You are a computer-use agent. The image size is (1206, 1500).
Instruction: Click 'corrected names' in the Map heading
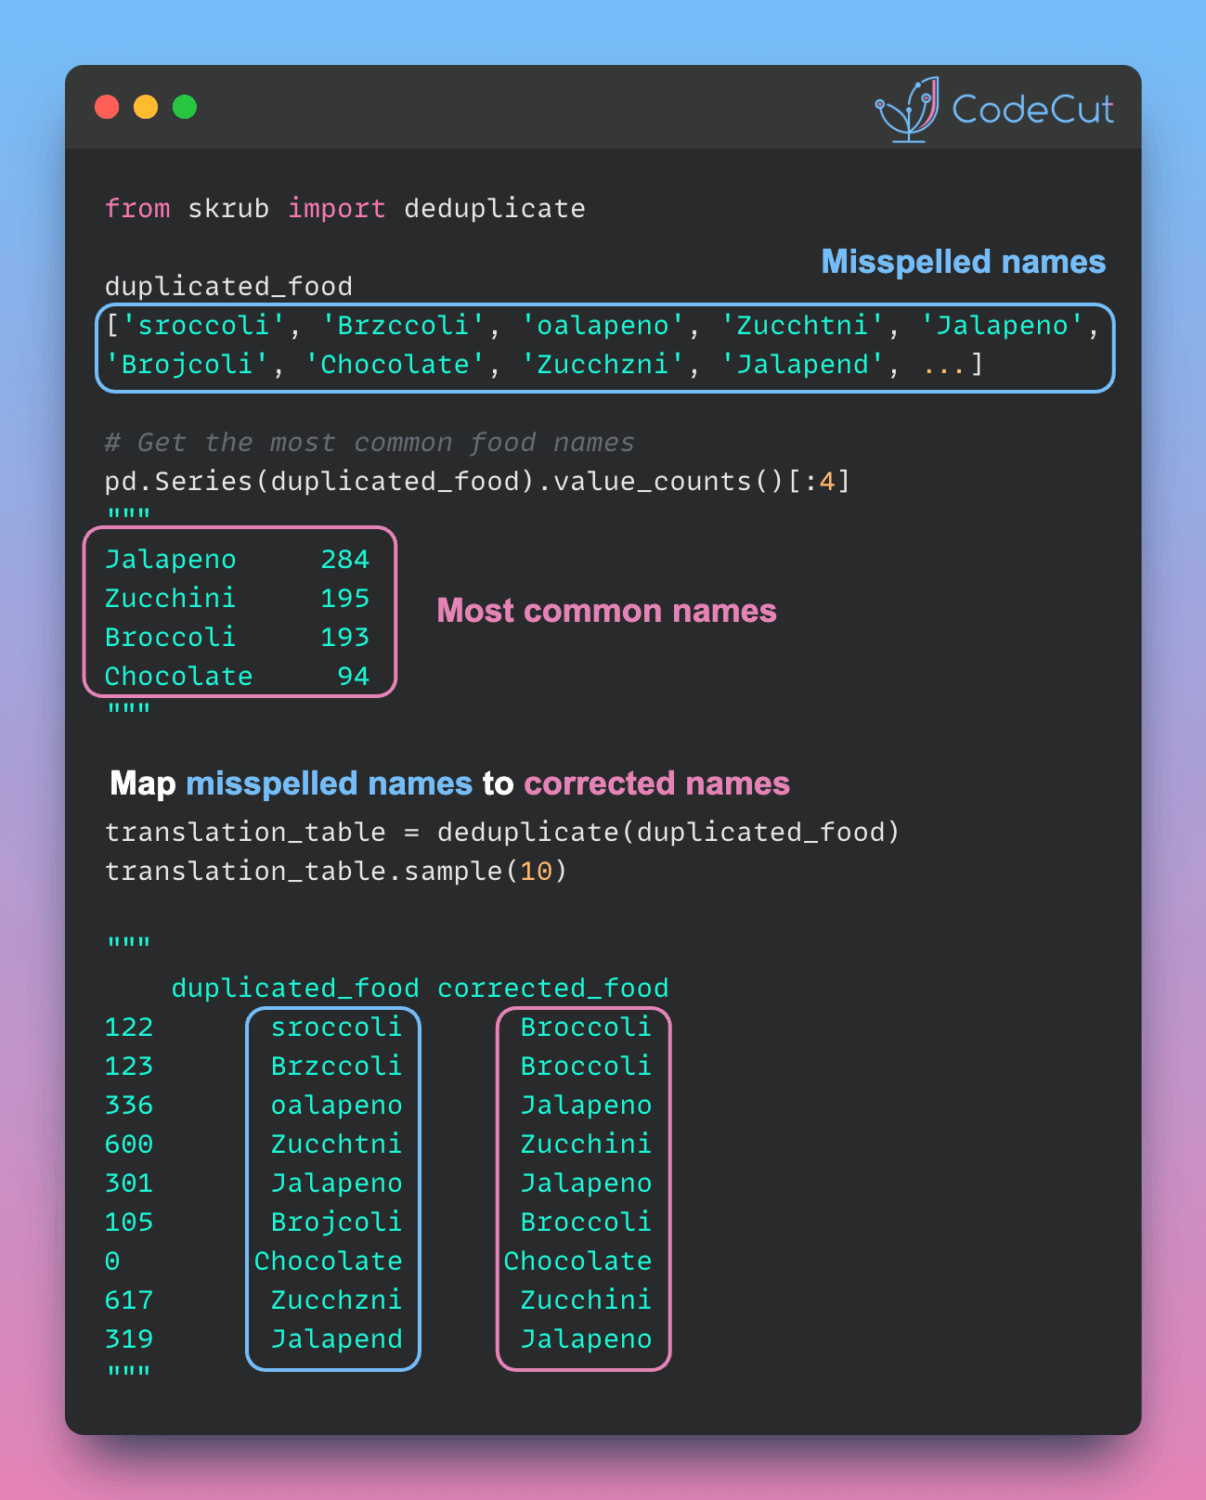point(656,784)
